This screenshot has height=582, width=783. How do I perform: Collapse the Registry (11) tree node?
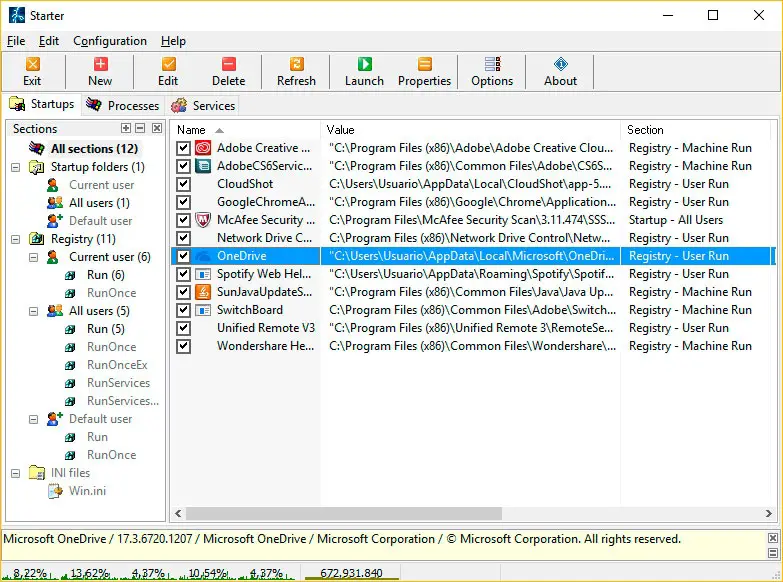click(15, 239)
